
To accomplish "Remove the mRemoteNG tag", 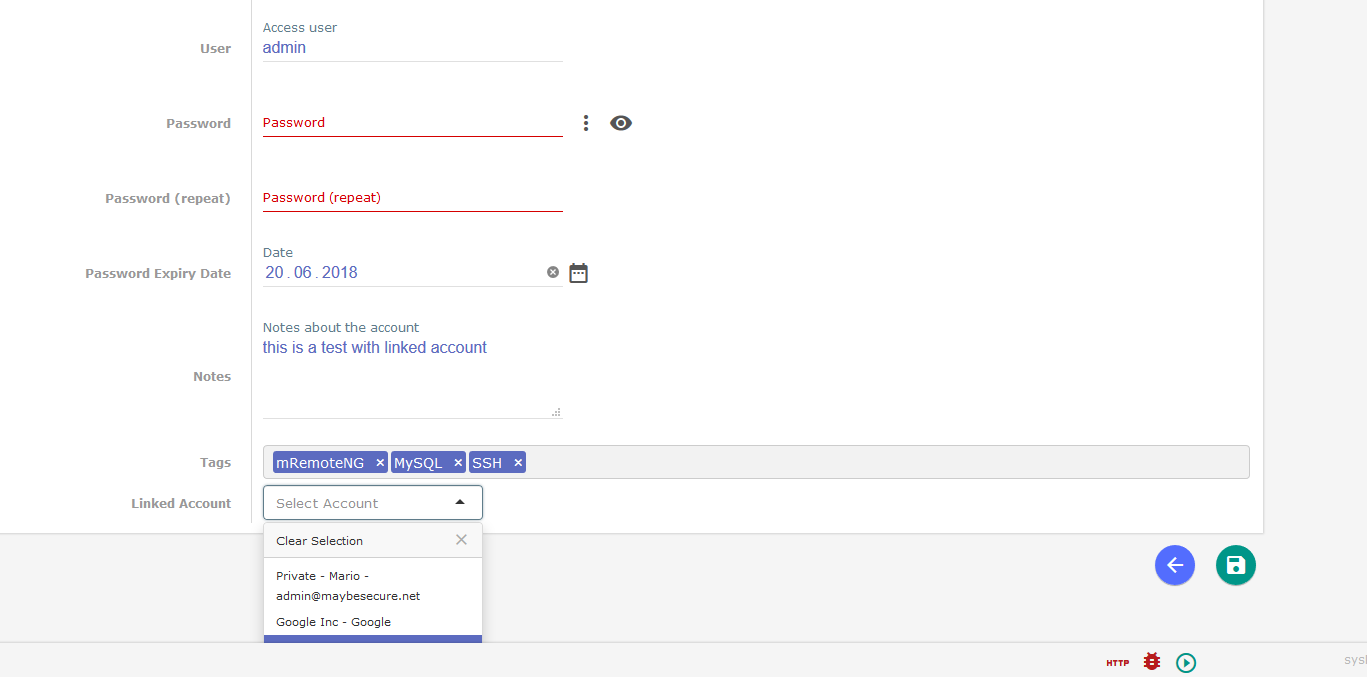I will 379,462.
